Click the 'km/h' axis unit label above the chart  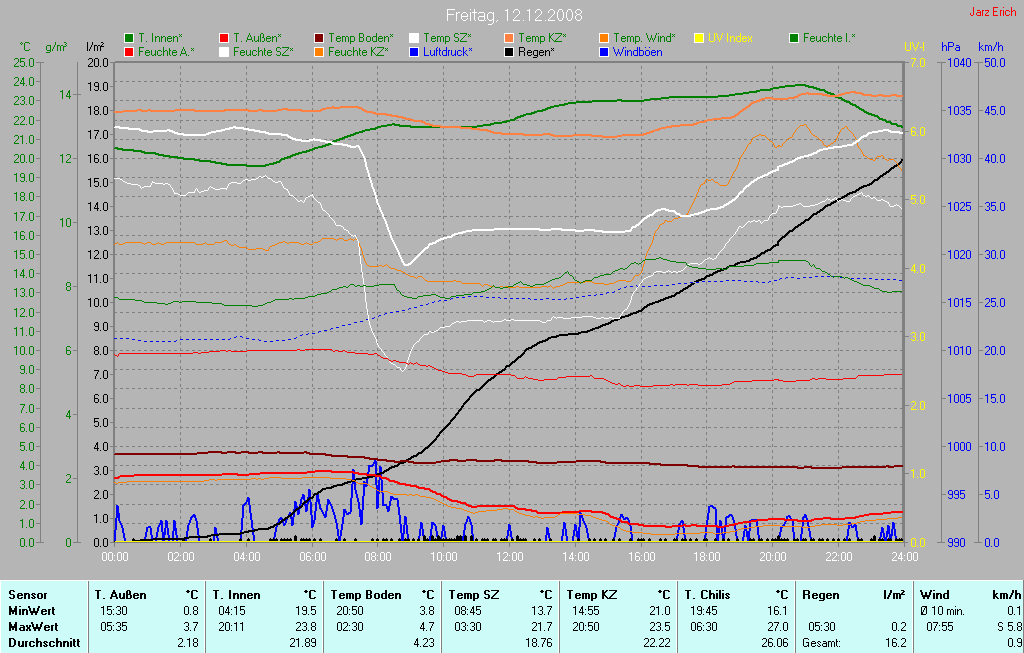point(991,47)
